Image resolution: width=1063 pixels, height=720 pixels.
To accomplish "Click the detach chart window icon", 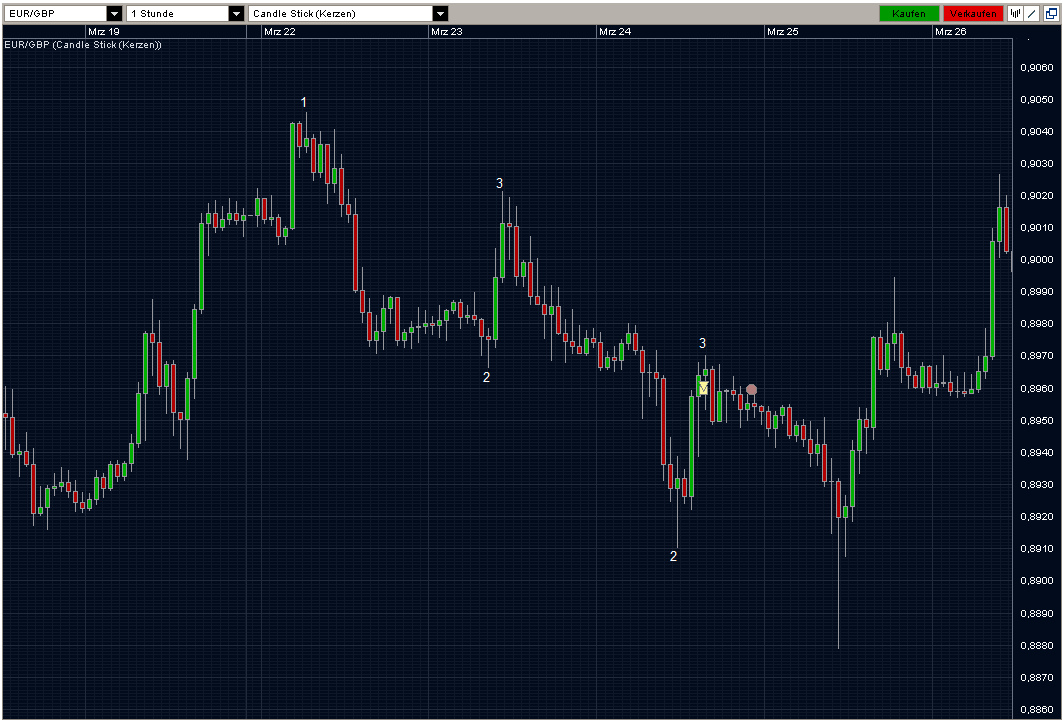I will (1051, 14).
